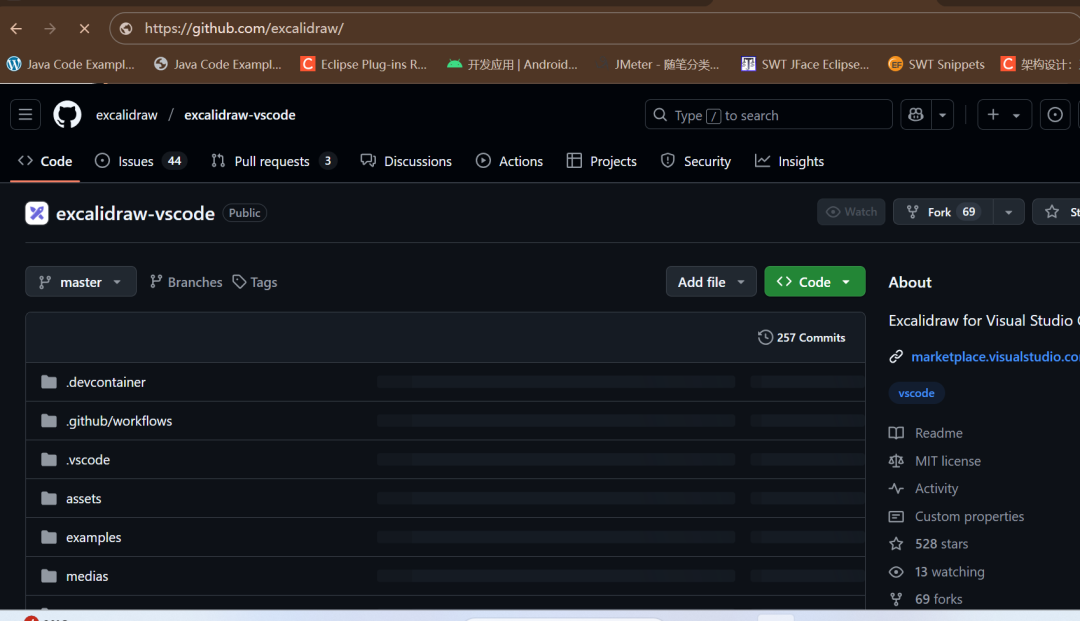This screenshot has width=1080, height=621.
Task: View the 257 Commits history
Action: [802, 337]
